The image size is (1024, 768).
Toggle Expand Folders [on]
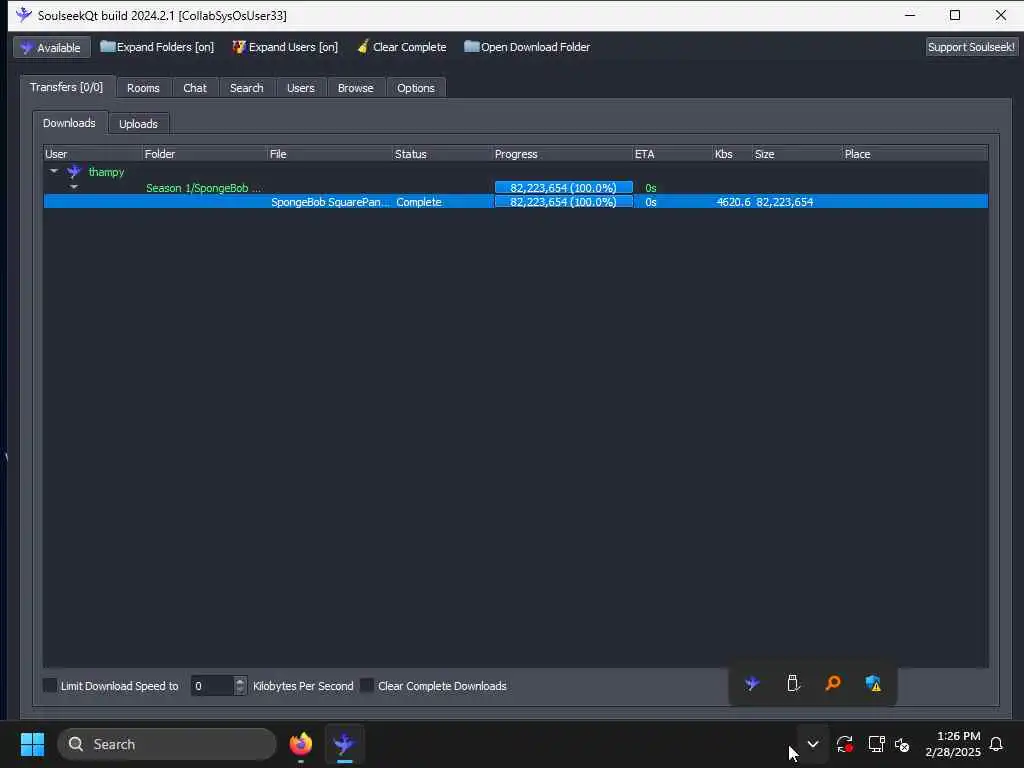click(157, 47)
